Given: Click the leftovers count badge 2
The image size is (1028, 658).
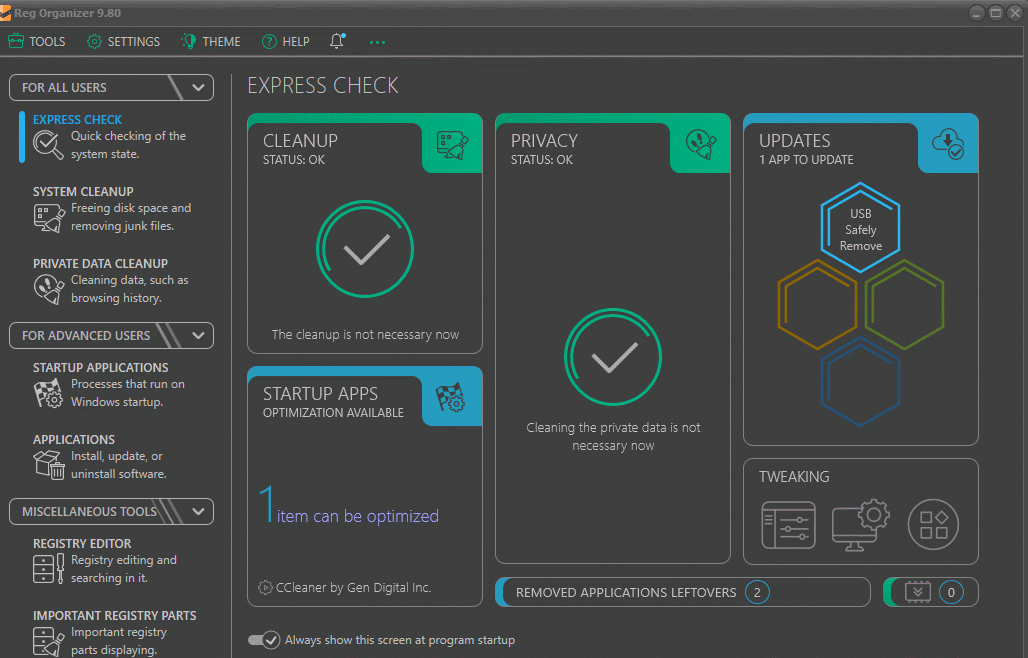Looking at the screenshot, I should (x=757, y=592).
